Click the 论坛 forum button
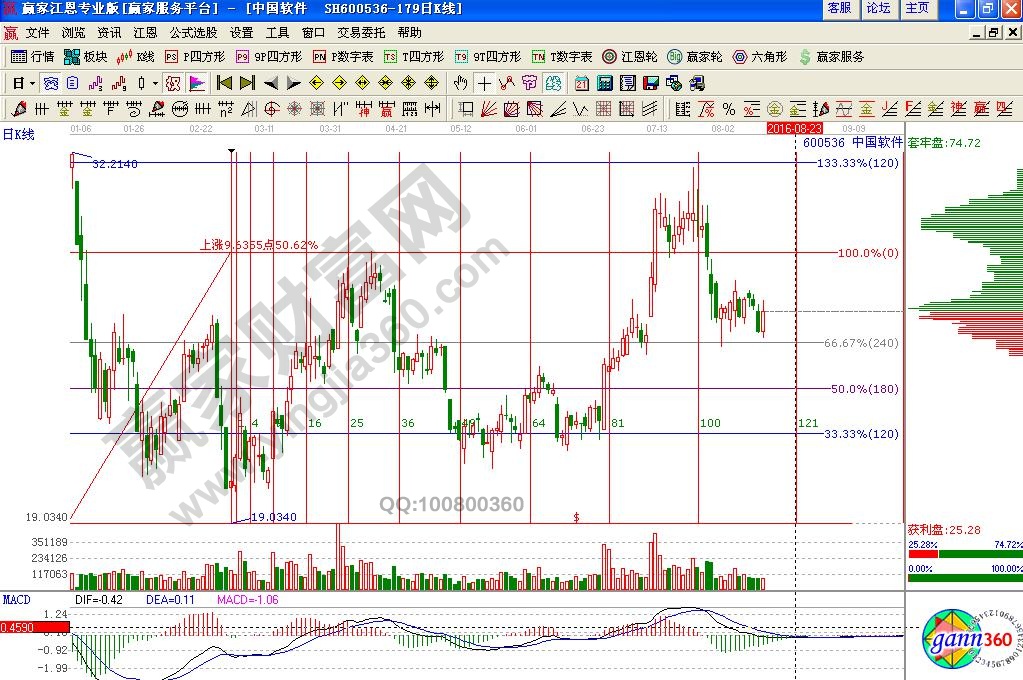 pos(878,8)
